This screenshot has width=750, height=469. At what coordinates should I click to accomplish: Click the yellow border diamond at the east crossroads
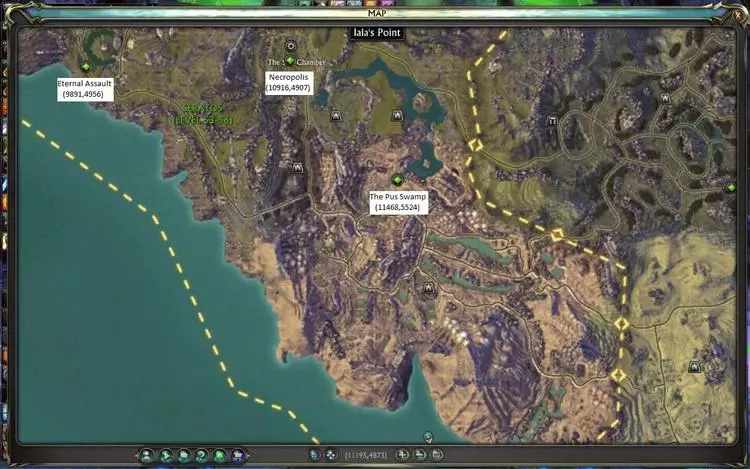(x=557, y=235)
